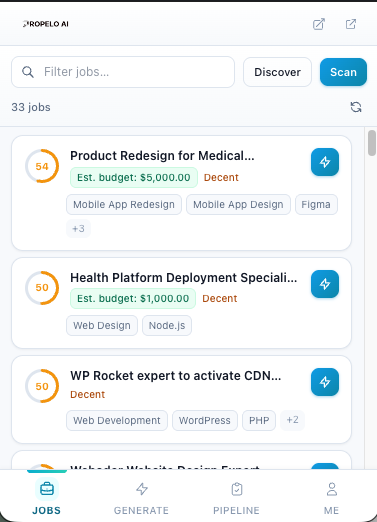Click the Propelo AI logo

pos(45,24)
